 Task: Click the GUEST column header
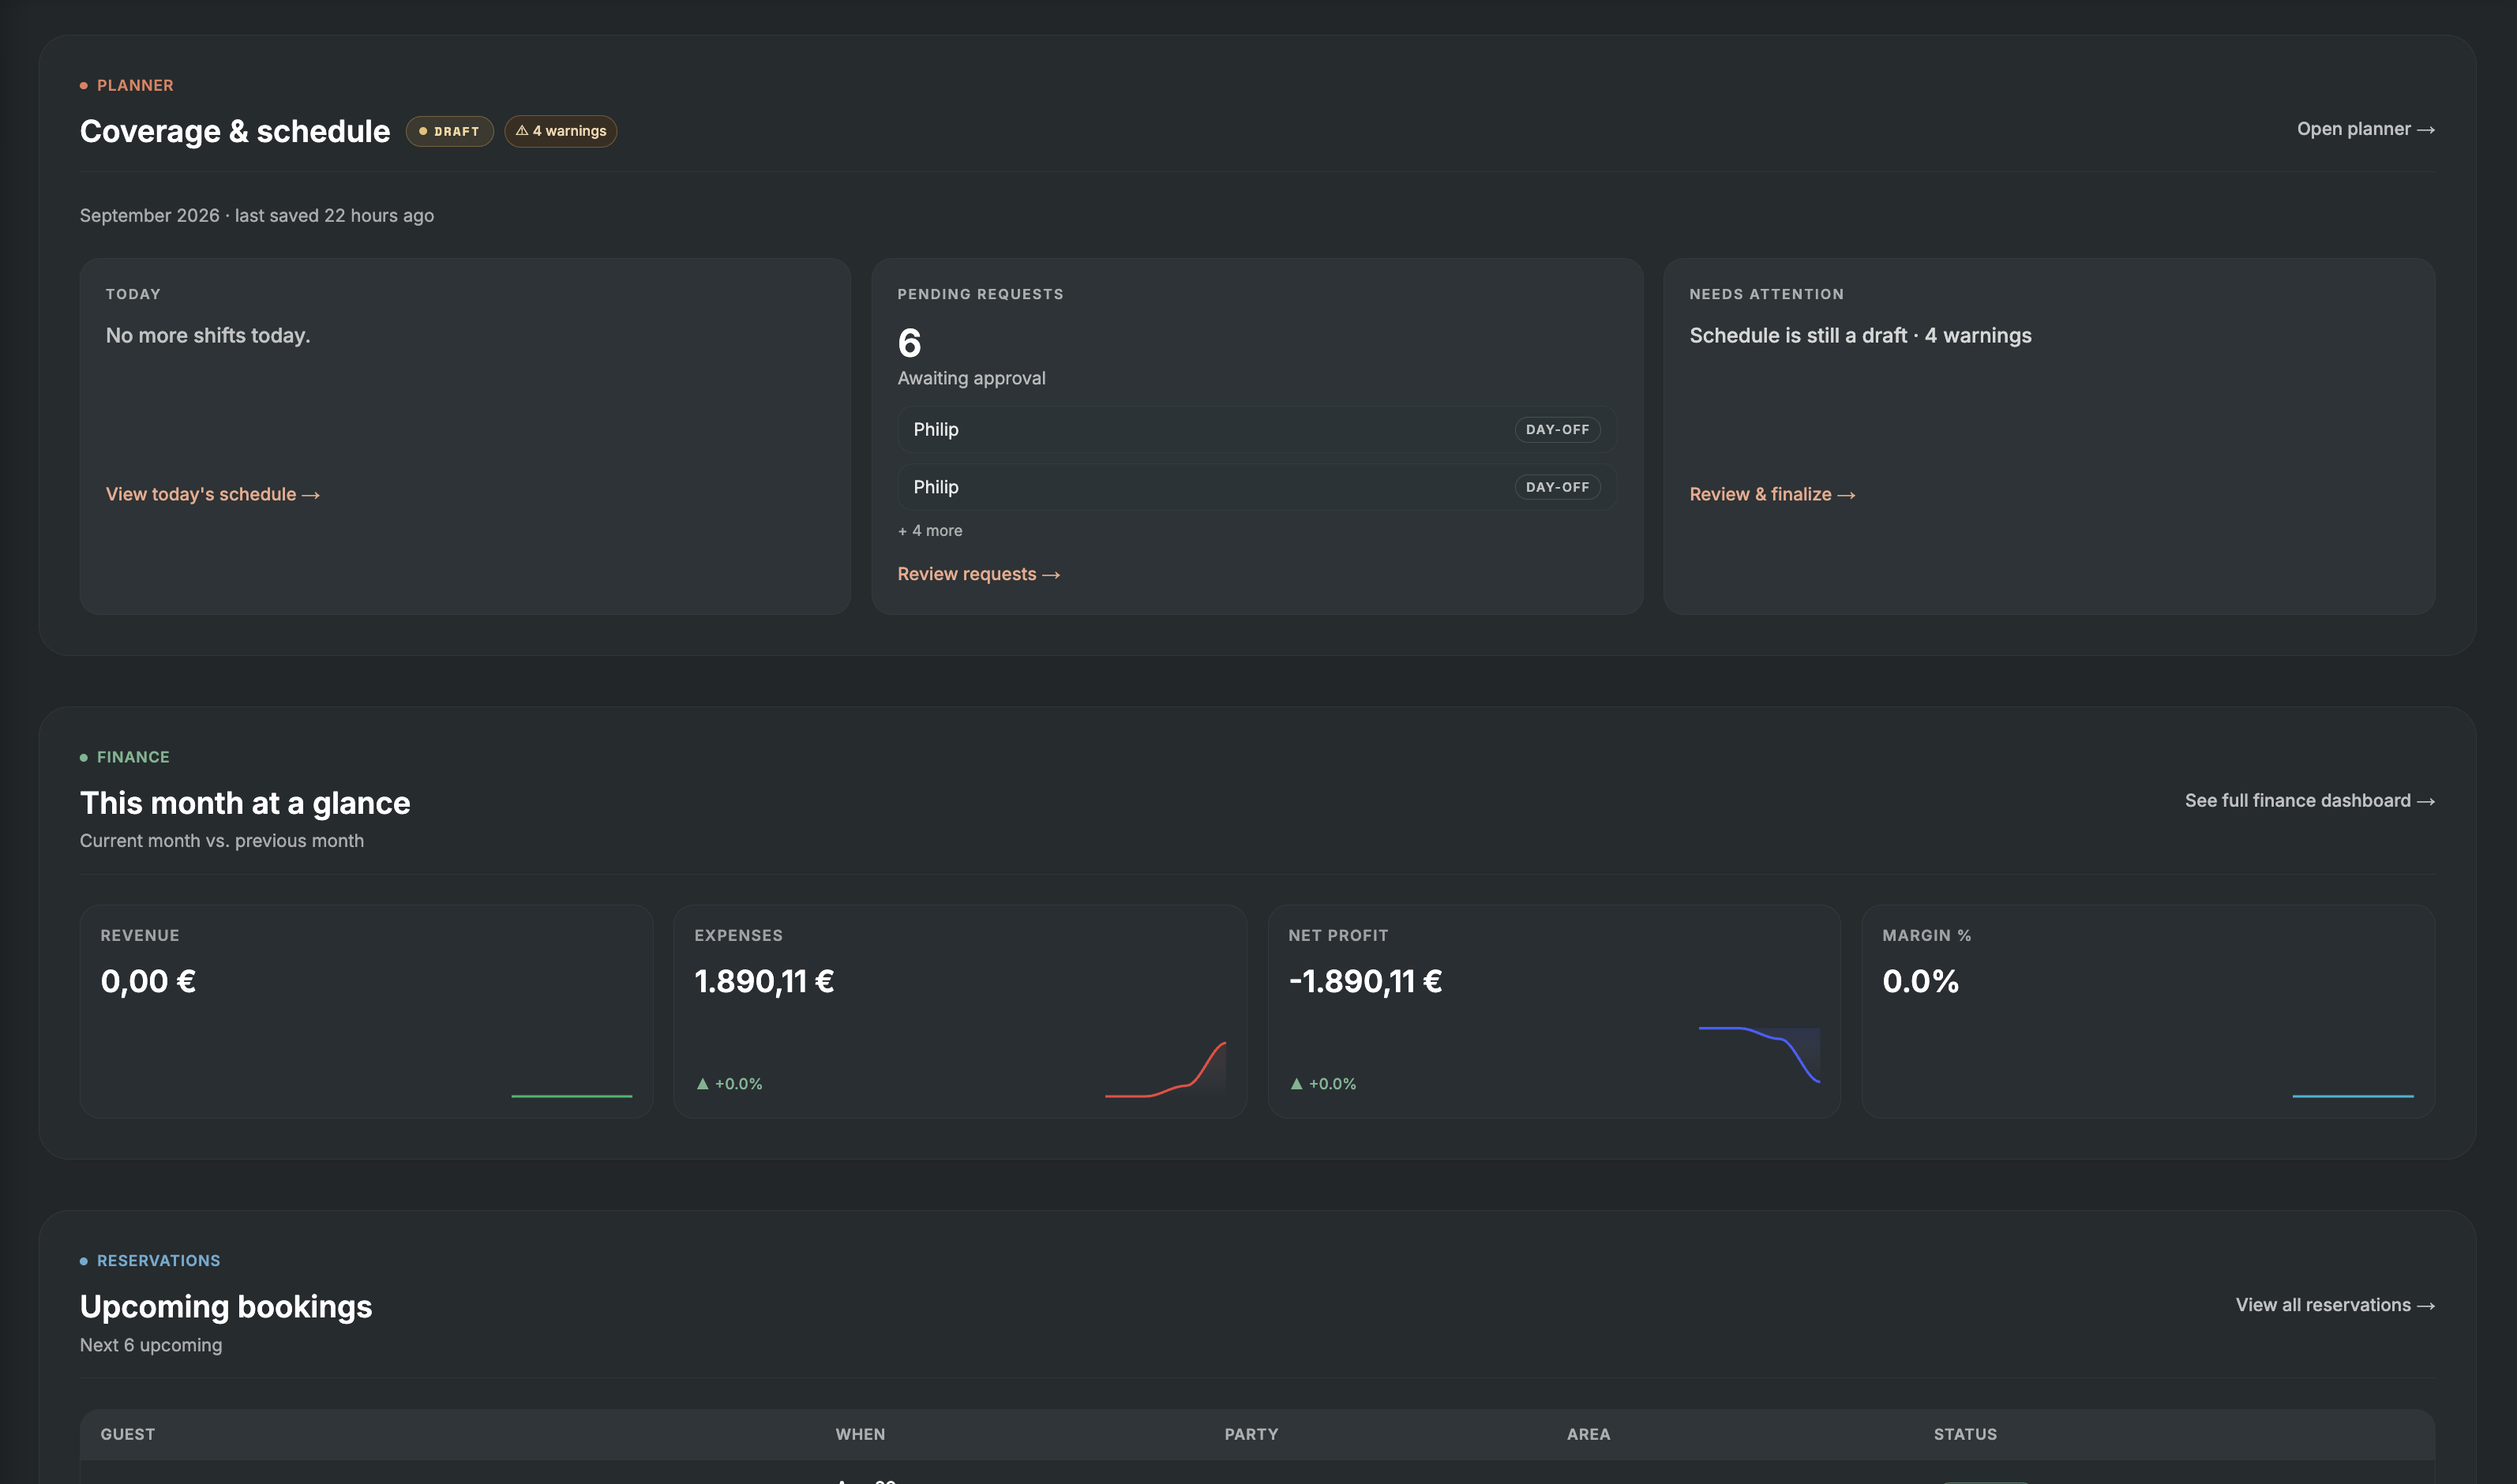coord(128,1434)
